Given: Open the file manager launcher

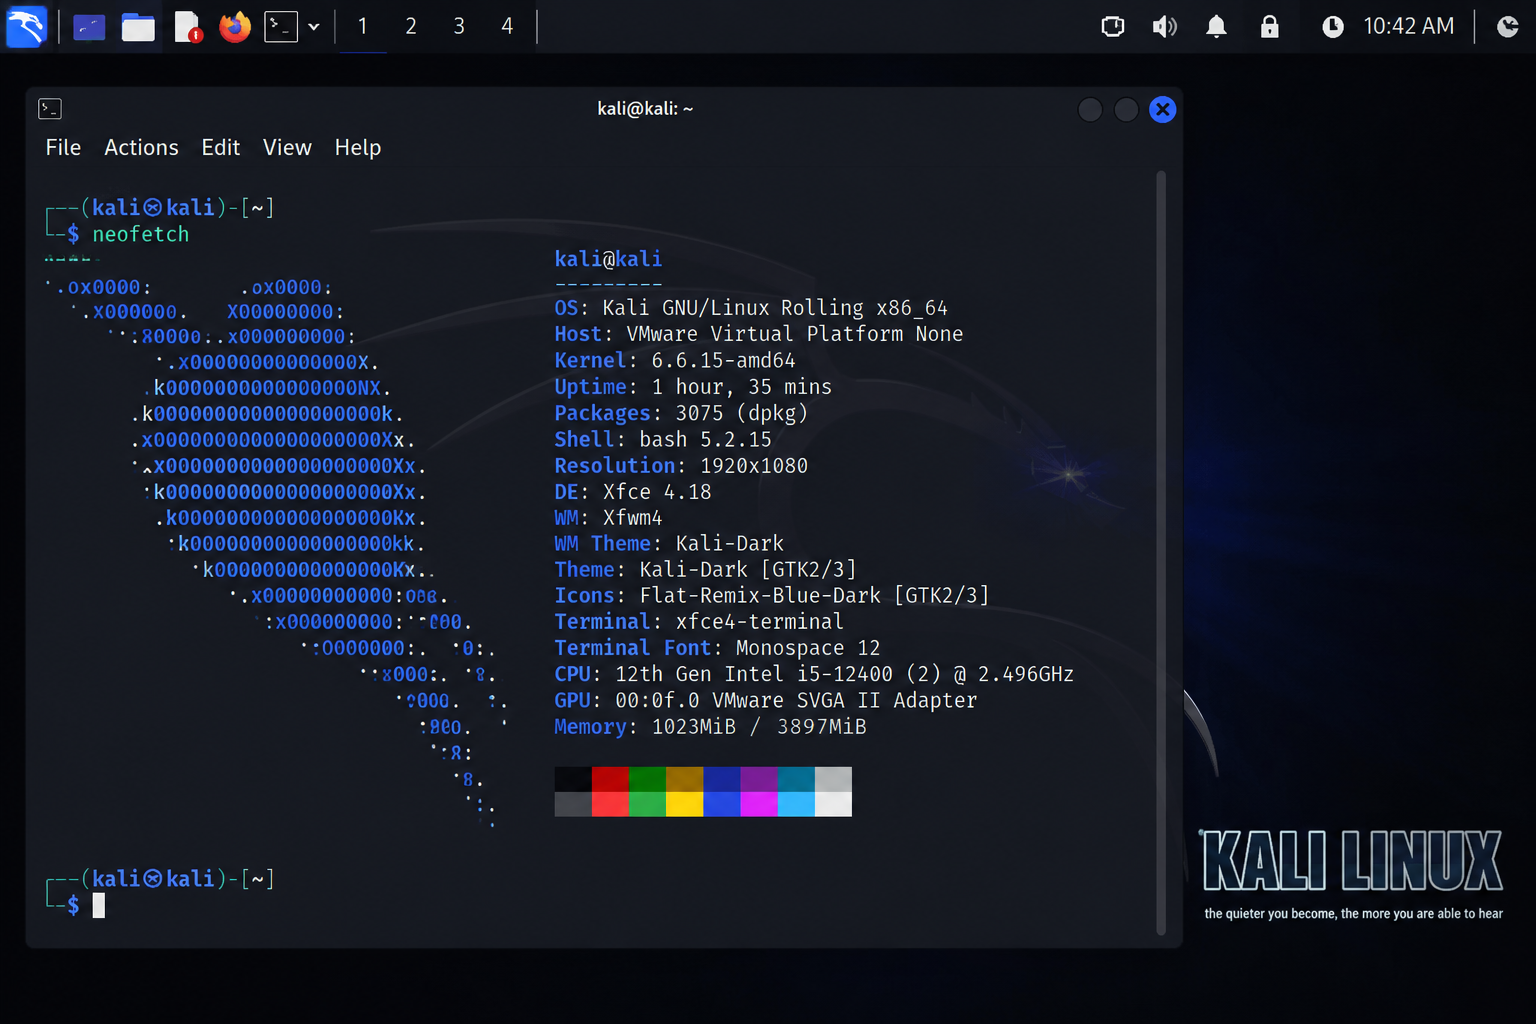Looking at the screenshot, I should pyautogui.click(x=138, y=27).
